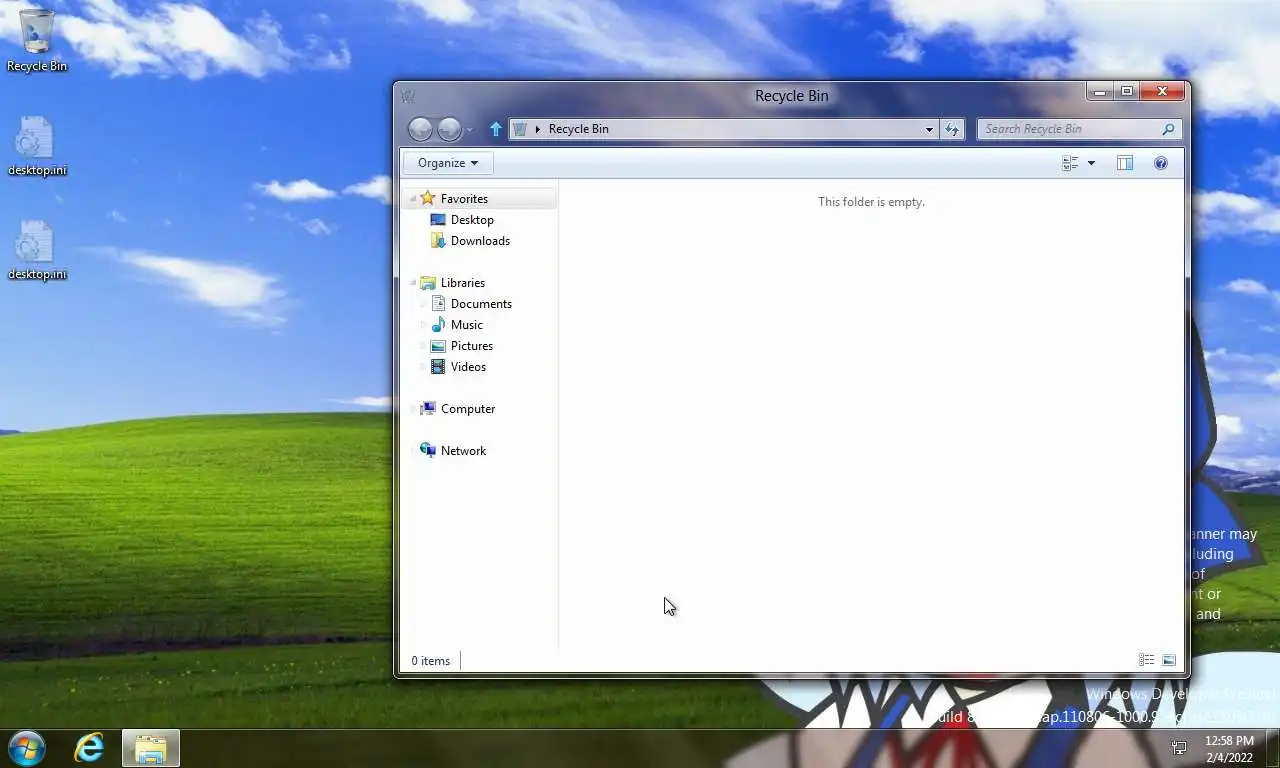Open the Documents library
This screenshot has width=1280, height=768.
(x=481, y=304)
